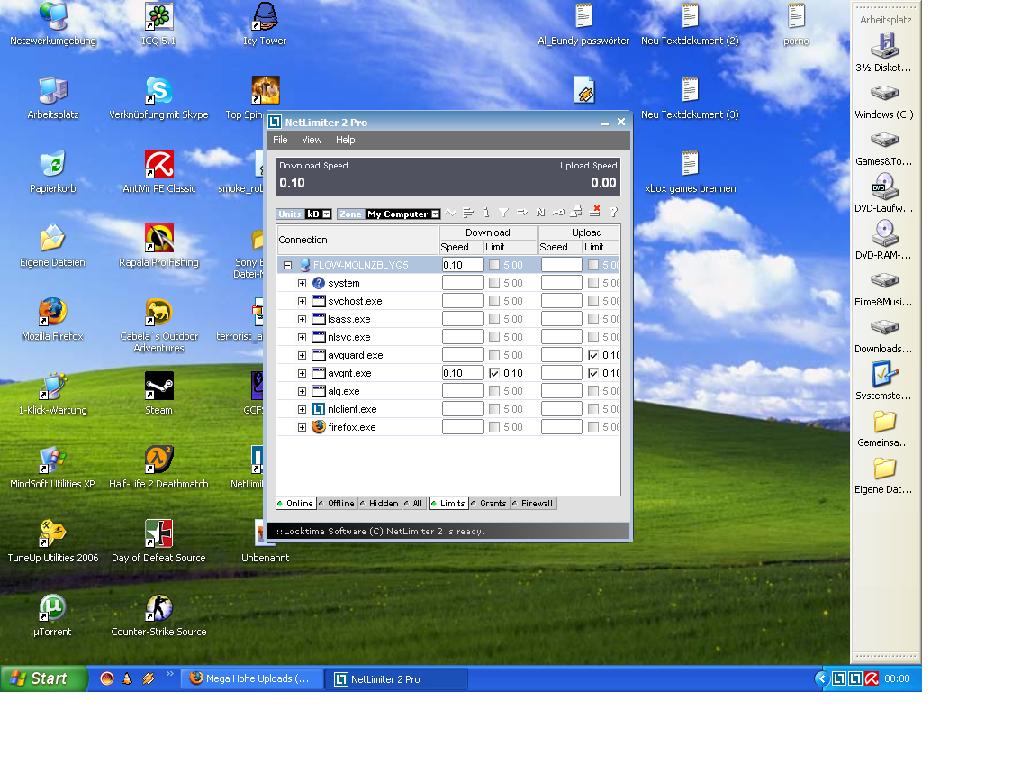Image resolution: width=1024 pixels, height=768 pixels.
Task: Click the Start button
Action: click(44, 679)
